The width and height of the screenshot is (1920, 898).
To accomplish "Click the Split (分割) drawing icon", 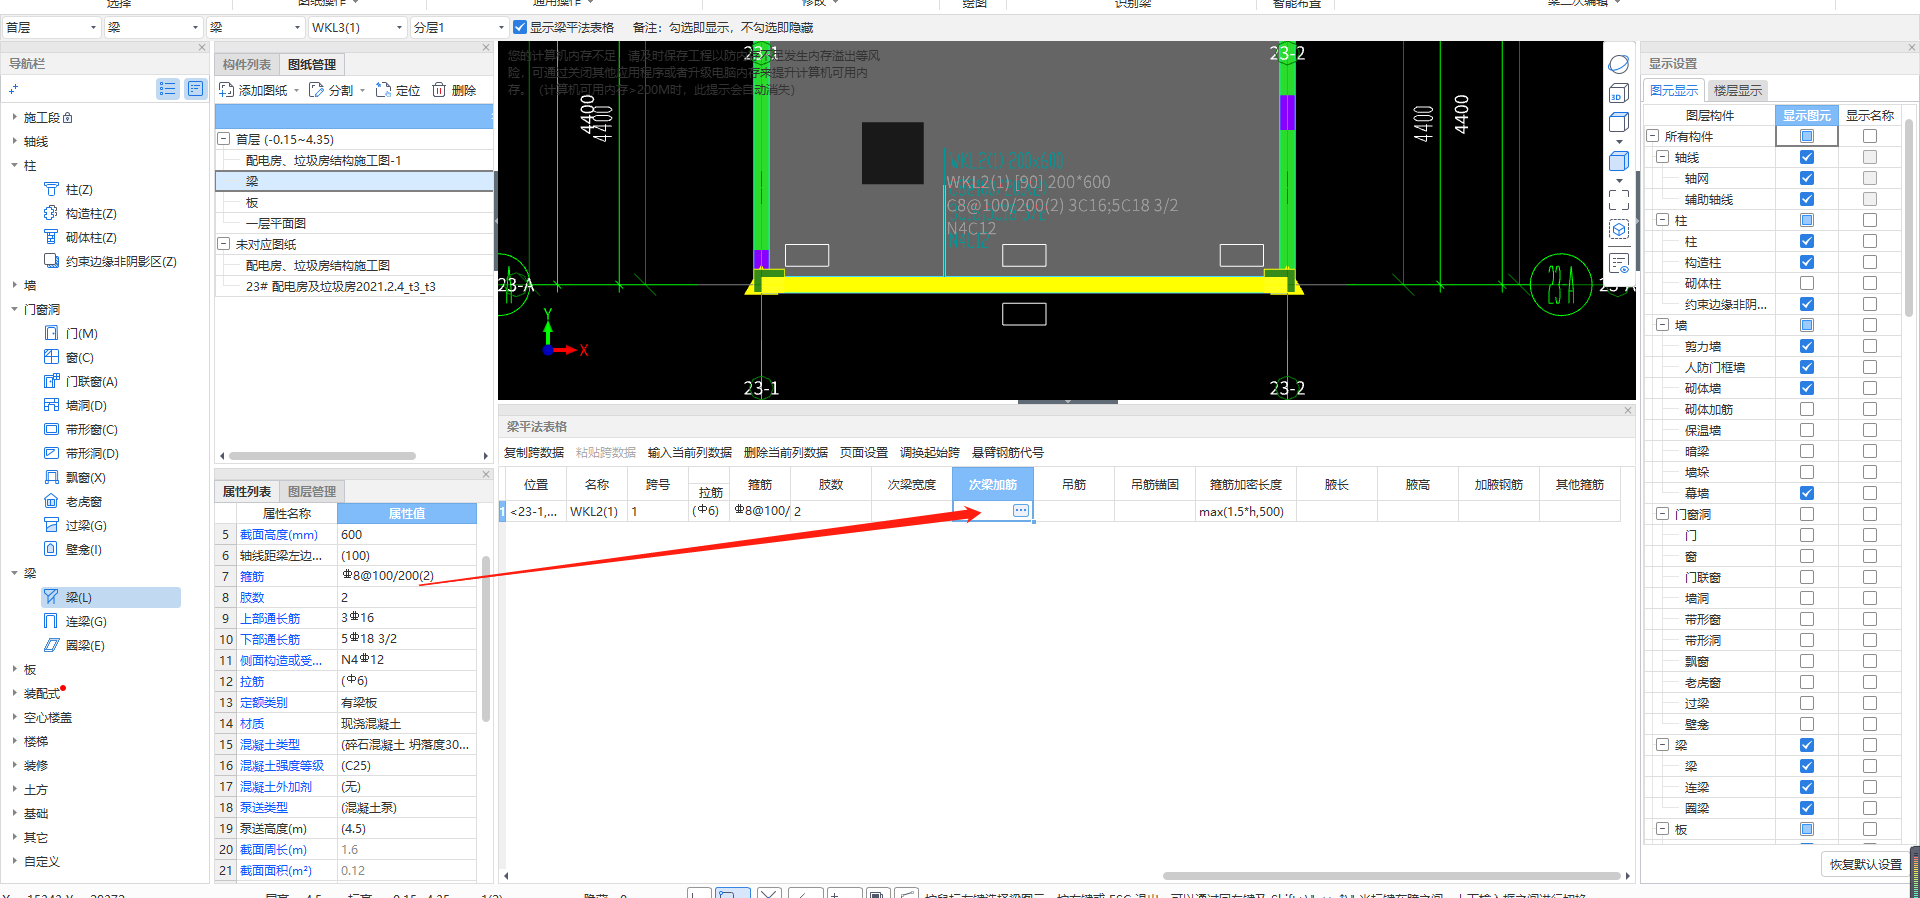I will pos(316,90).
